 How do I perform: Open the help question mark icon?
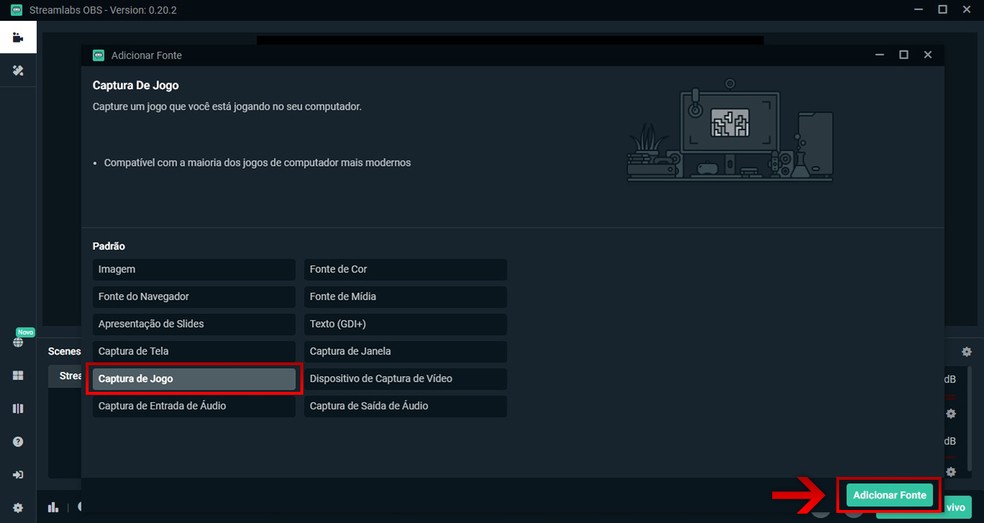click(18, 442)
